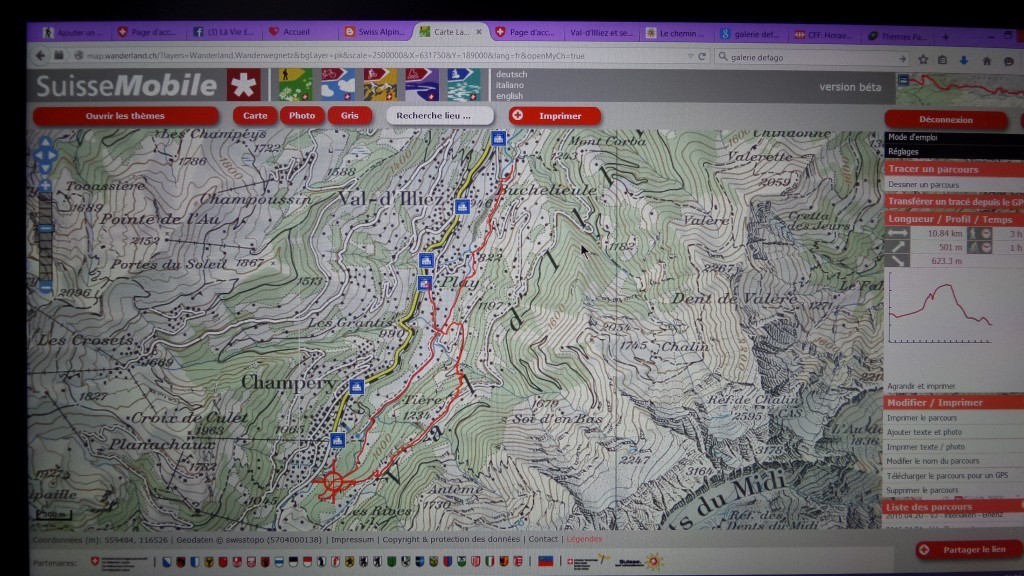The width and height of the screenshot is (1024, 576).
Task: Open the downloads arrow icon
Action: [x=964, y=60]
